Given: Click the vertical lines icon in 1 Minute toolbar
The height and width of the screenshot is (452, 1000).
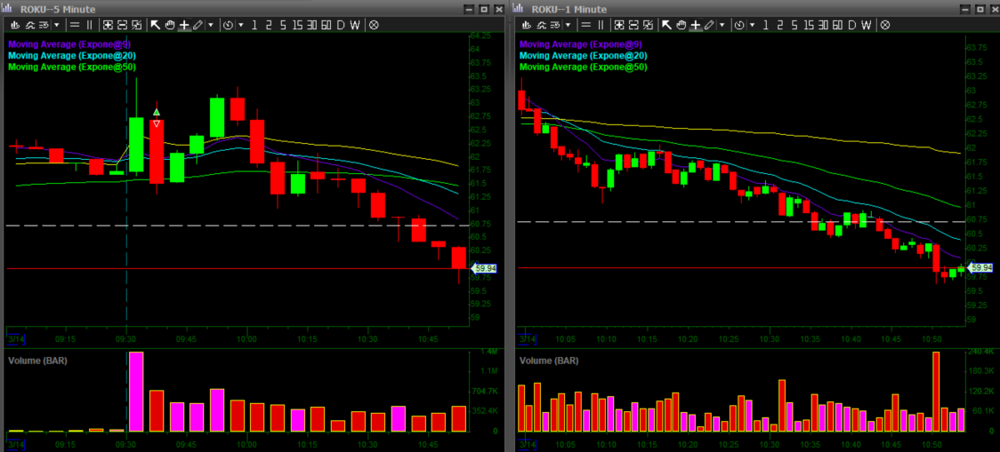Looking at the screenshot, I should 601,24.
